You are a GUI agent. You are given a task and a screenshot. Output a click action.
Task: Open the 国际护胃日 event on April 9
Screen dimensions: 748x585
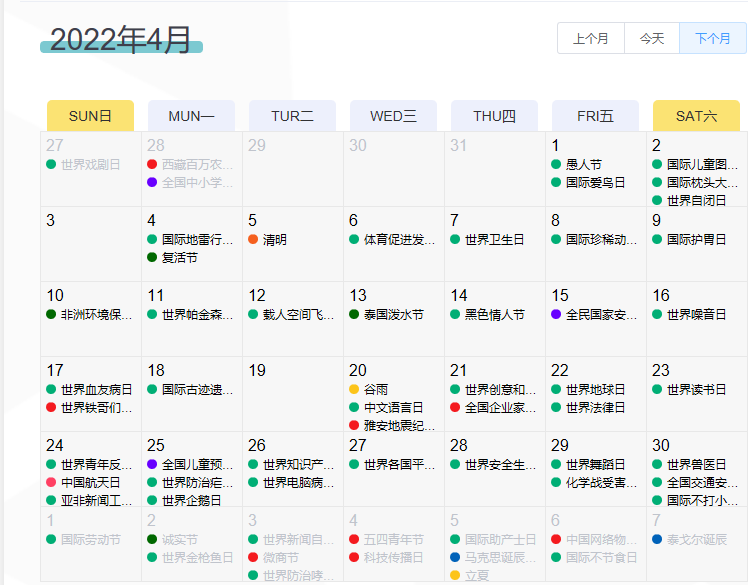(696, 240)
